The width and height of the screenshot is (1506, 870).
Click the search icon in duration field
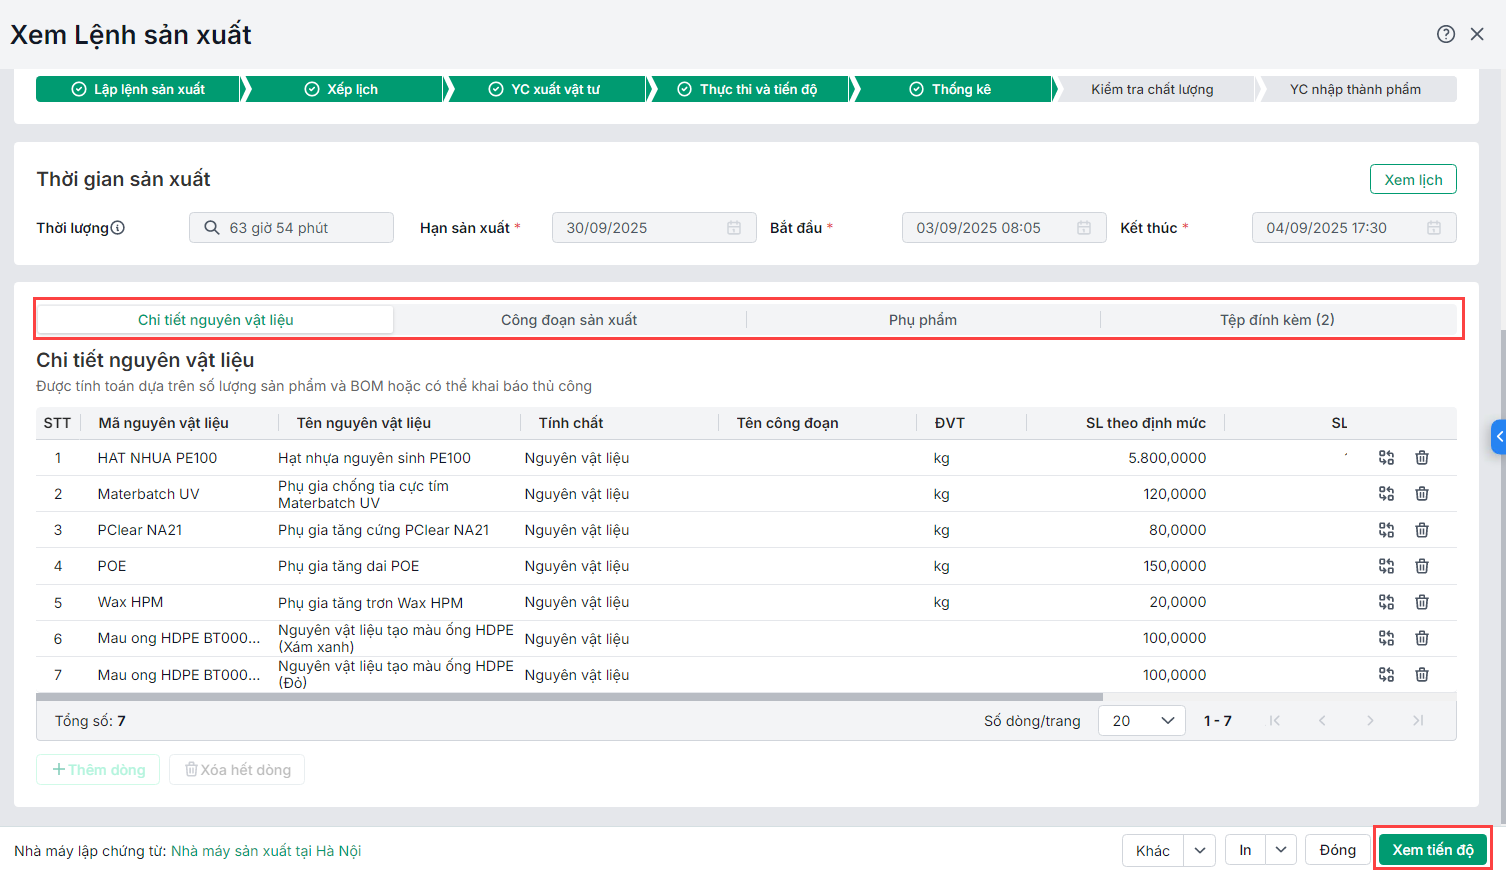tap(212, 228)
